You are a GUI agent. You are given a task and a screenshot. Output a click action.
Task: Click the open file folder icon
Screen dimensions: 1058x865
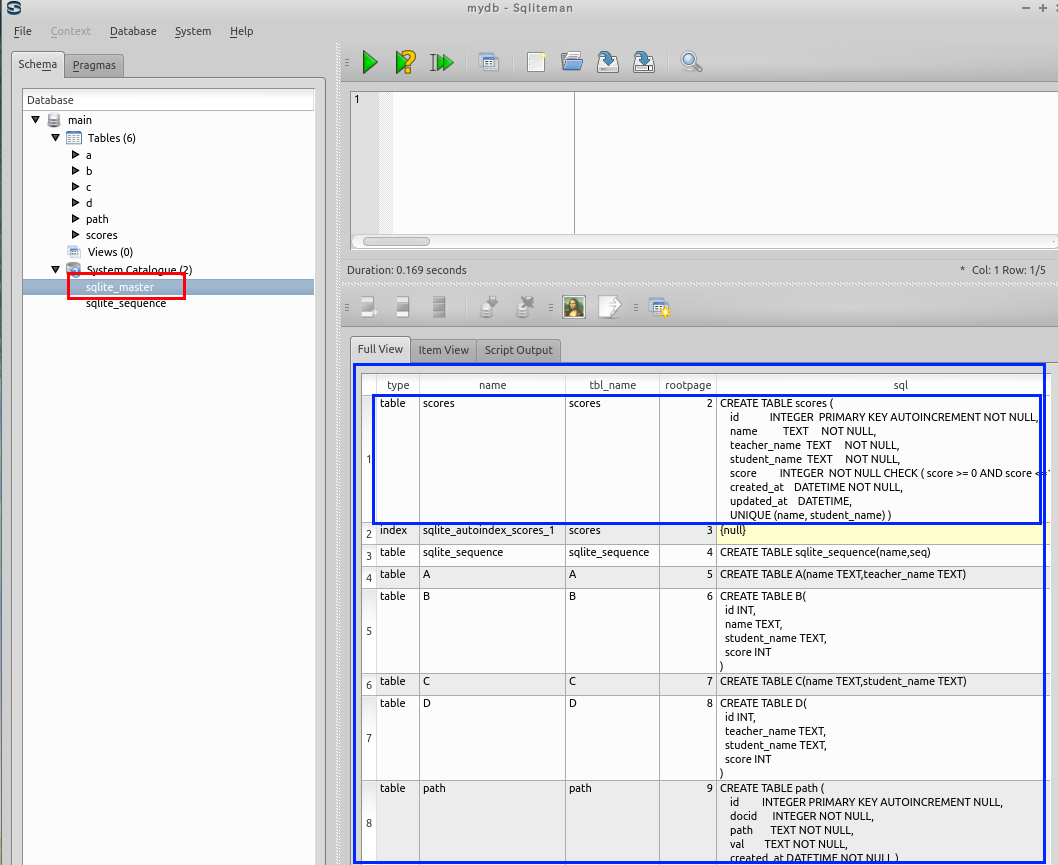coord(572,62)
